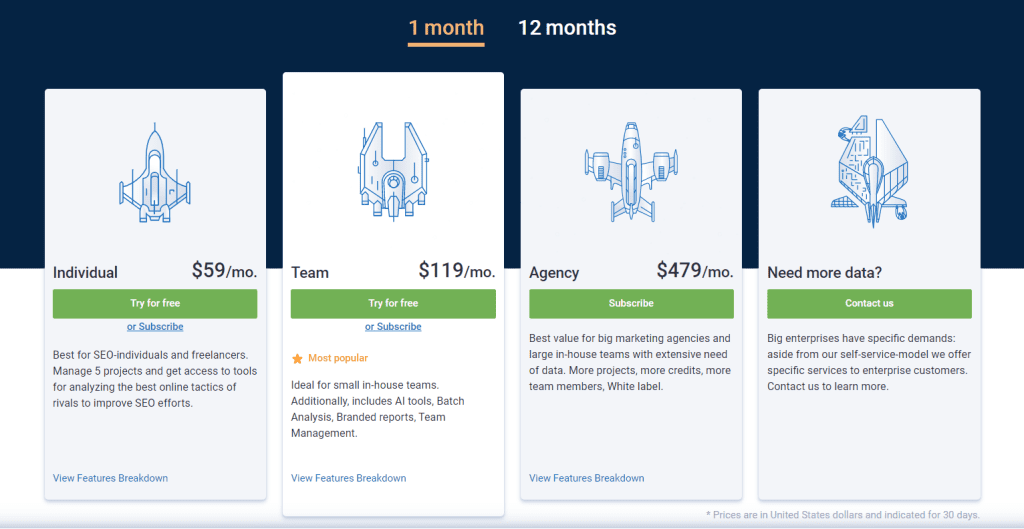Switch to 1 month billing tab
The width and height of the screenshot is (1024, 529).
click(446, 28)
